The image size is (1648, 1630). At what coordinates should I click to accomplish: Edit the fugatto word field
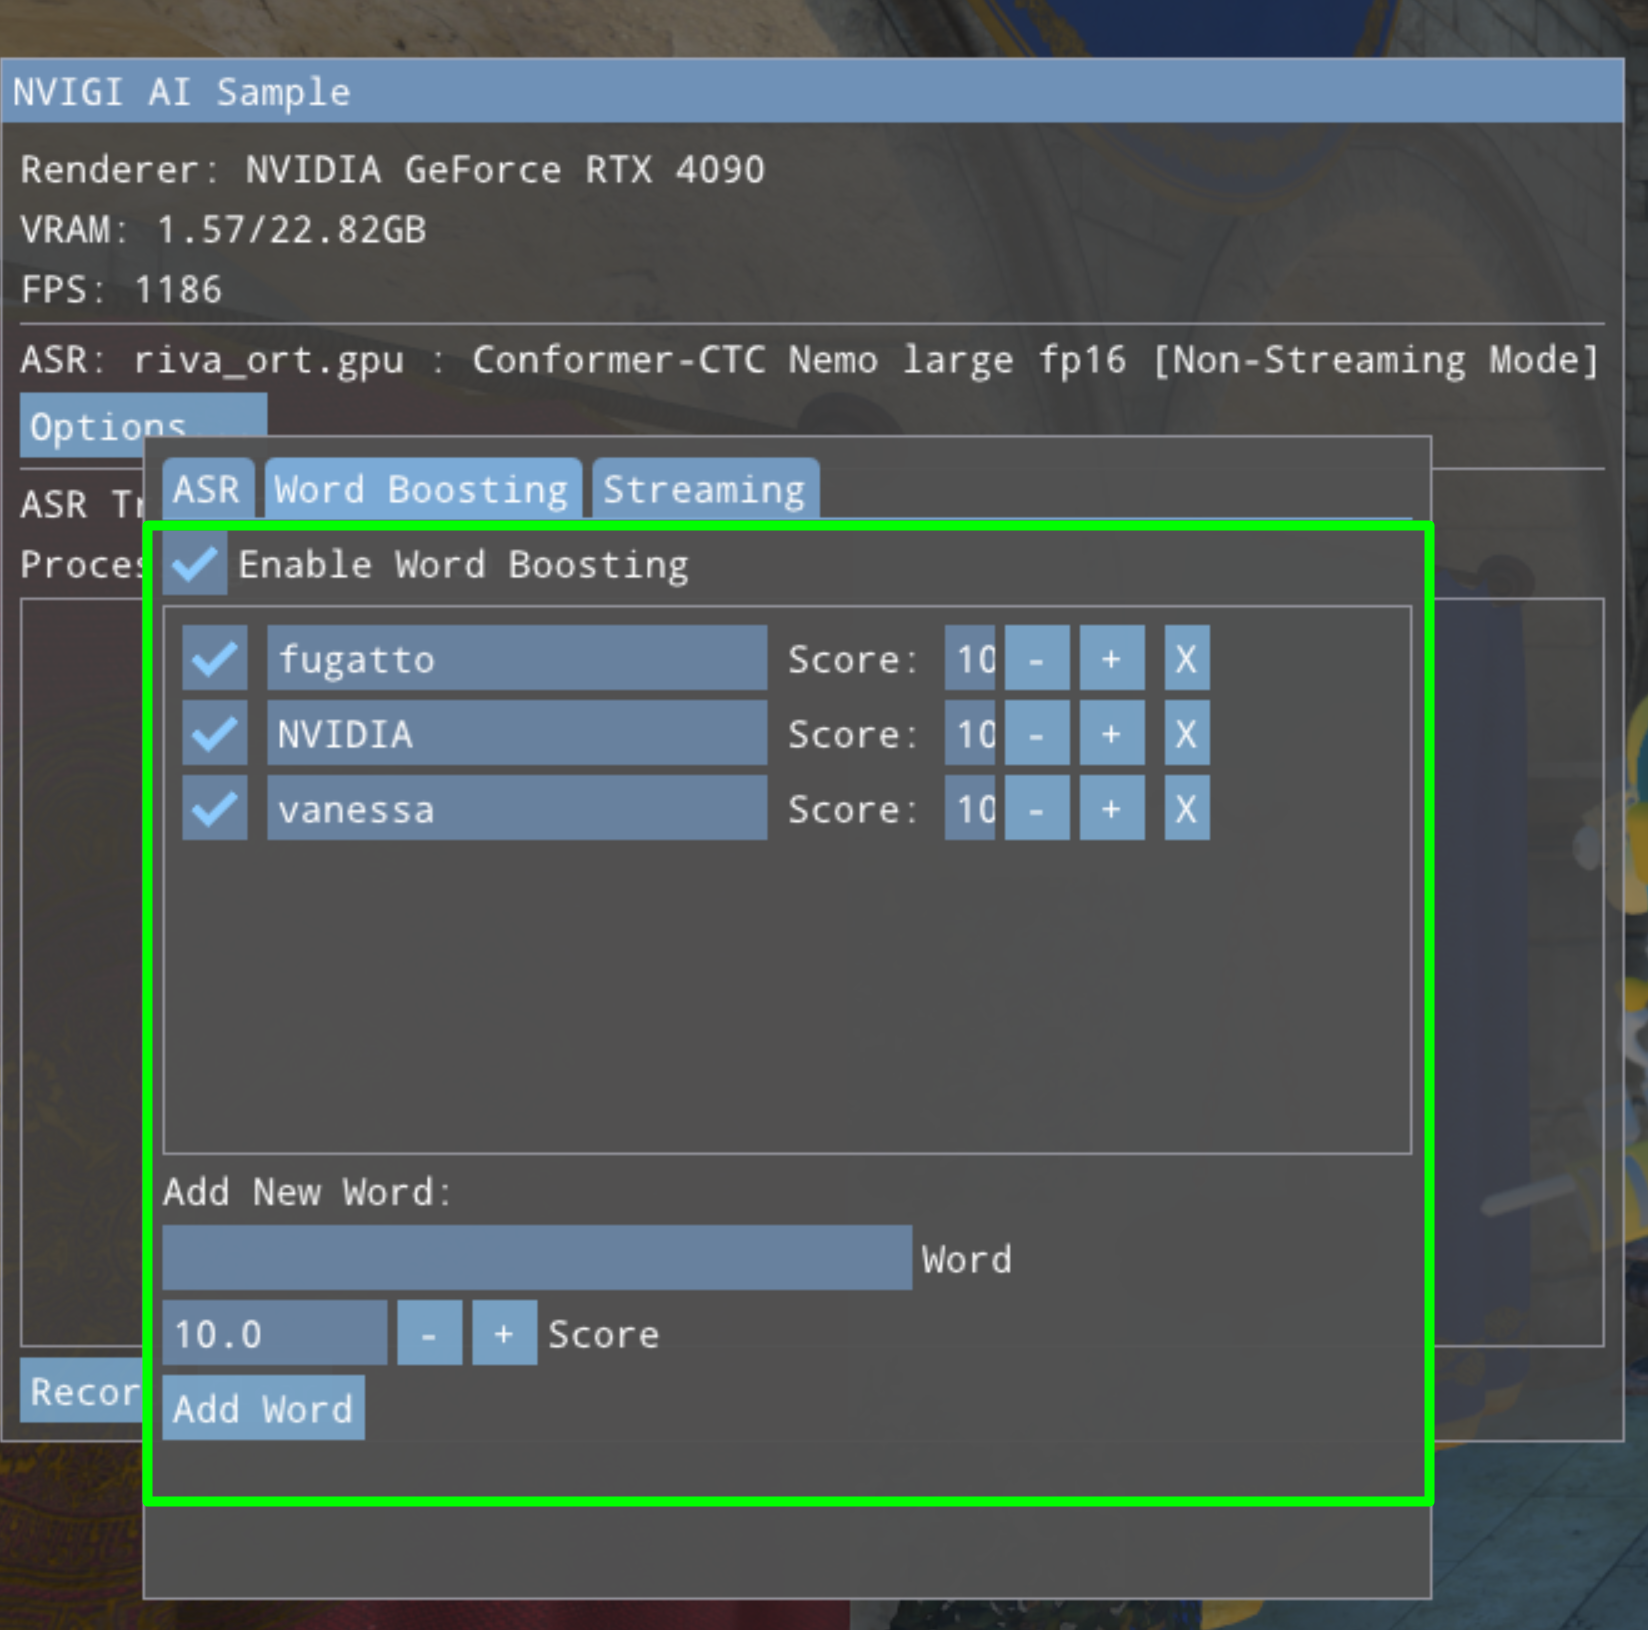(517, 658)
